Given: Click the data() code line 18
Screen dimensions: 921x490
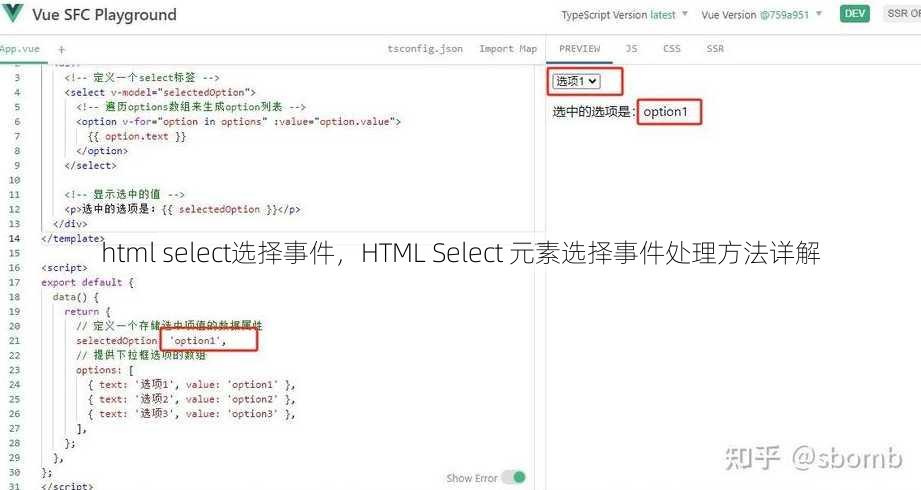Looking at the screenshot, I should click(x=76, y=297).
